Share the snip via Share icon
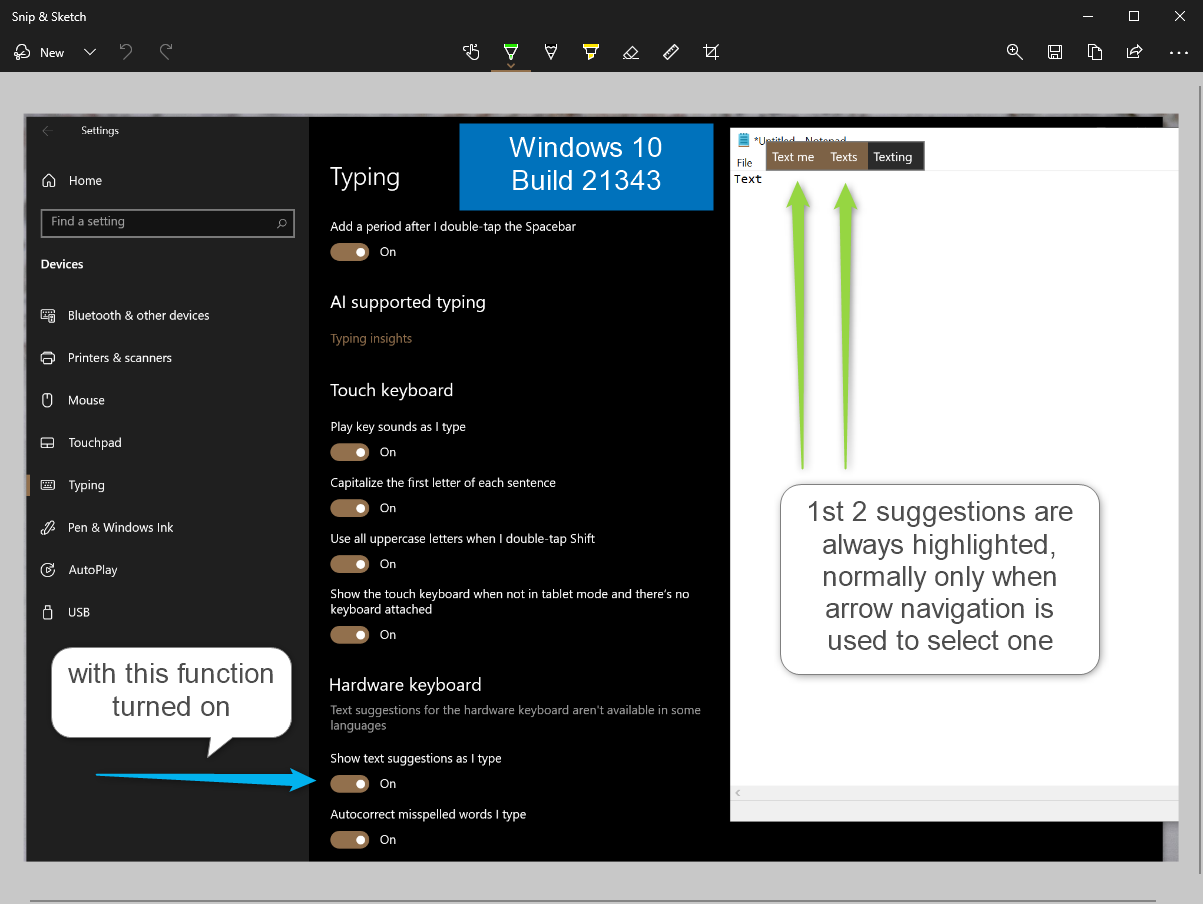The width and height of the screenshot is (1203, 904). [1134, 52]
